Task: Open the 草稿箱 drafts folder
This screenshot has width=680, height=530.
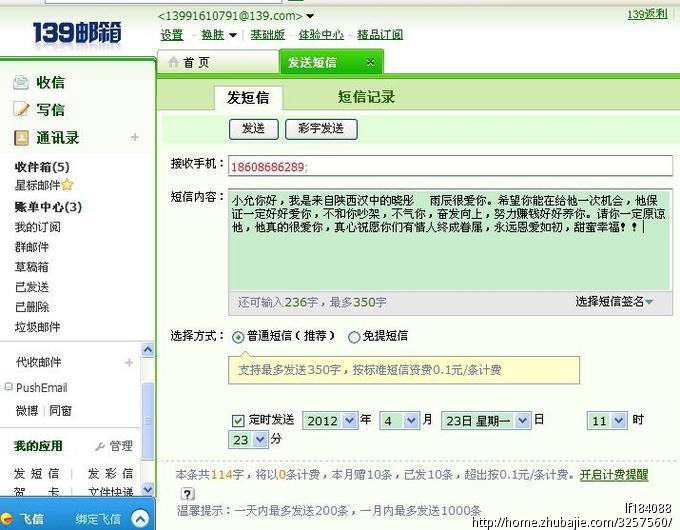Action: (32, 267)
